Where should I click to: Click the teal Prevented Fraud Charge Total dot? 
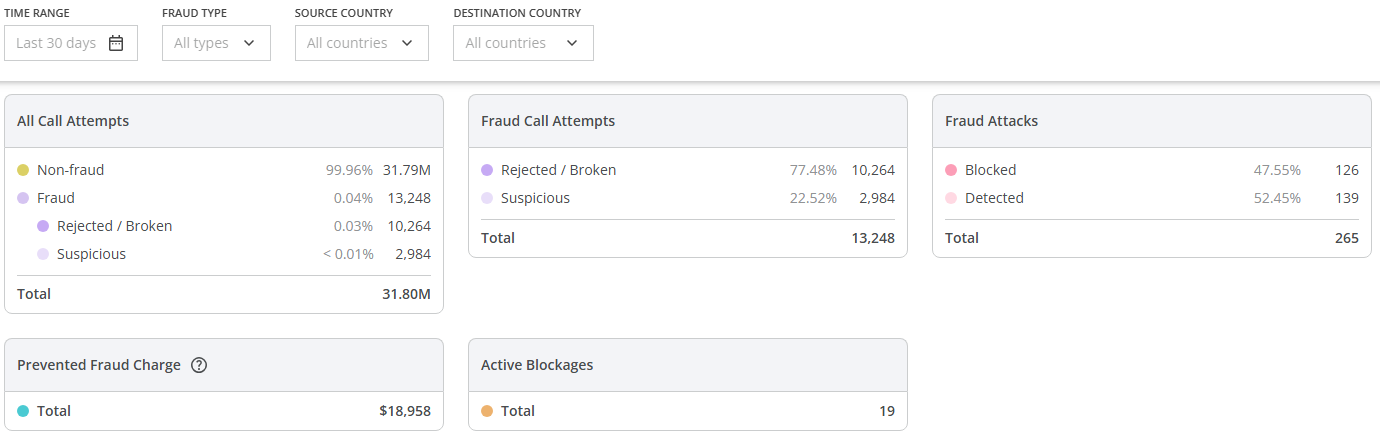23,411
